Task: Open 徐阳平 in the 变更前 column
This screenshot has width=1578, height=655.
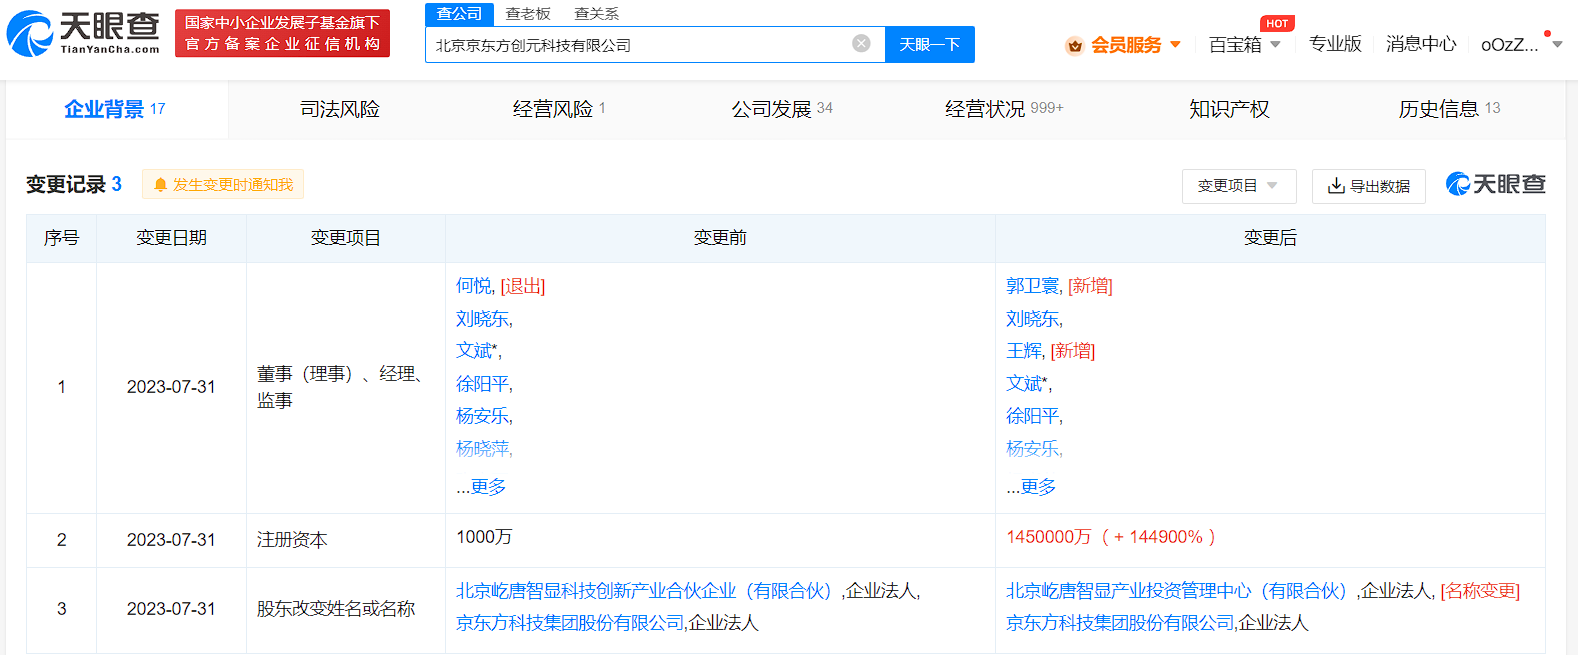Action: click(483, 384)
